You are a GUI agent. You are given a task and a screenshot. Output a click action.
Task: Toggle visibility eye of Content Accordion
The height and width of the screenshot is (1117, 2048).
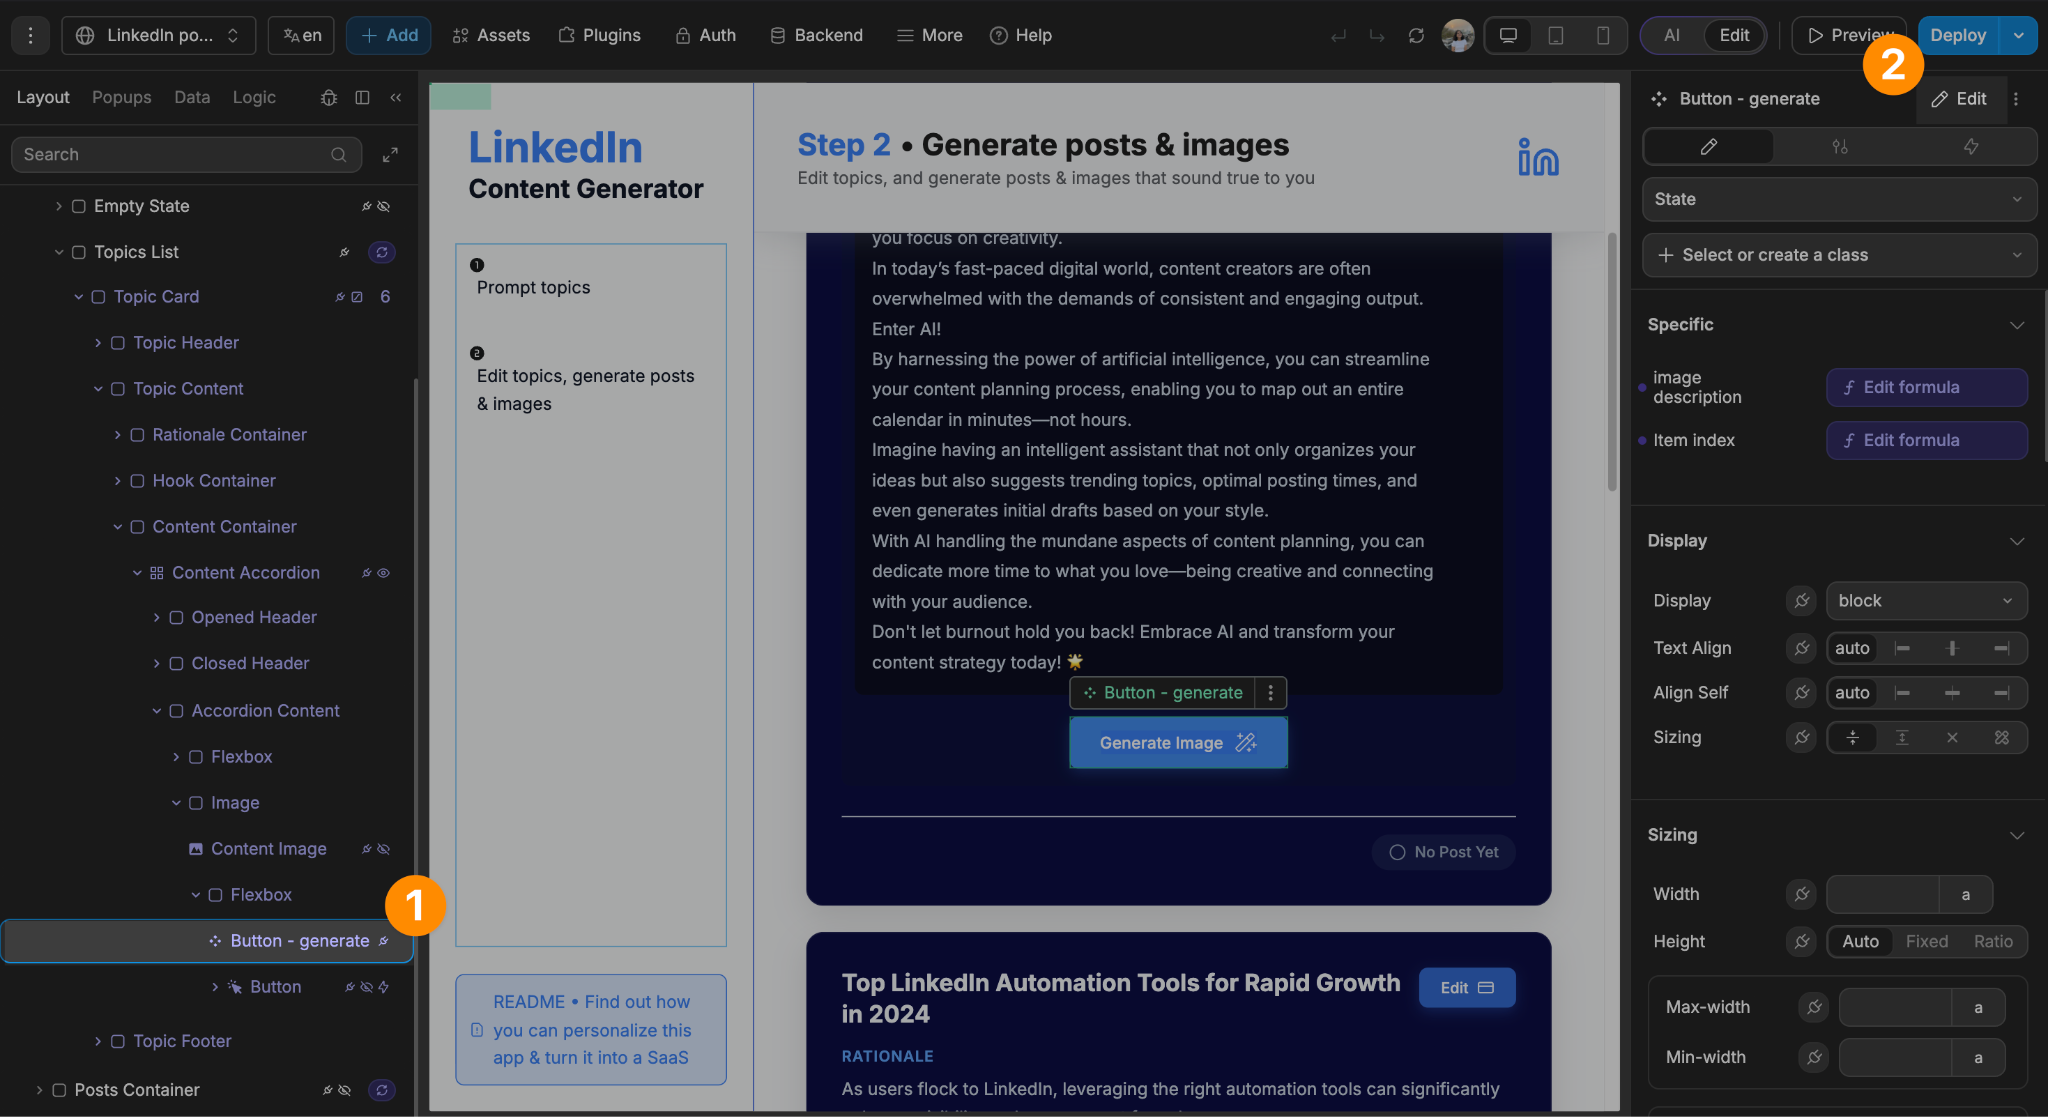tap(384, 573)
